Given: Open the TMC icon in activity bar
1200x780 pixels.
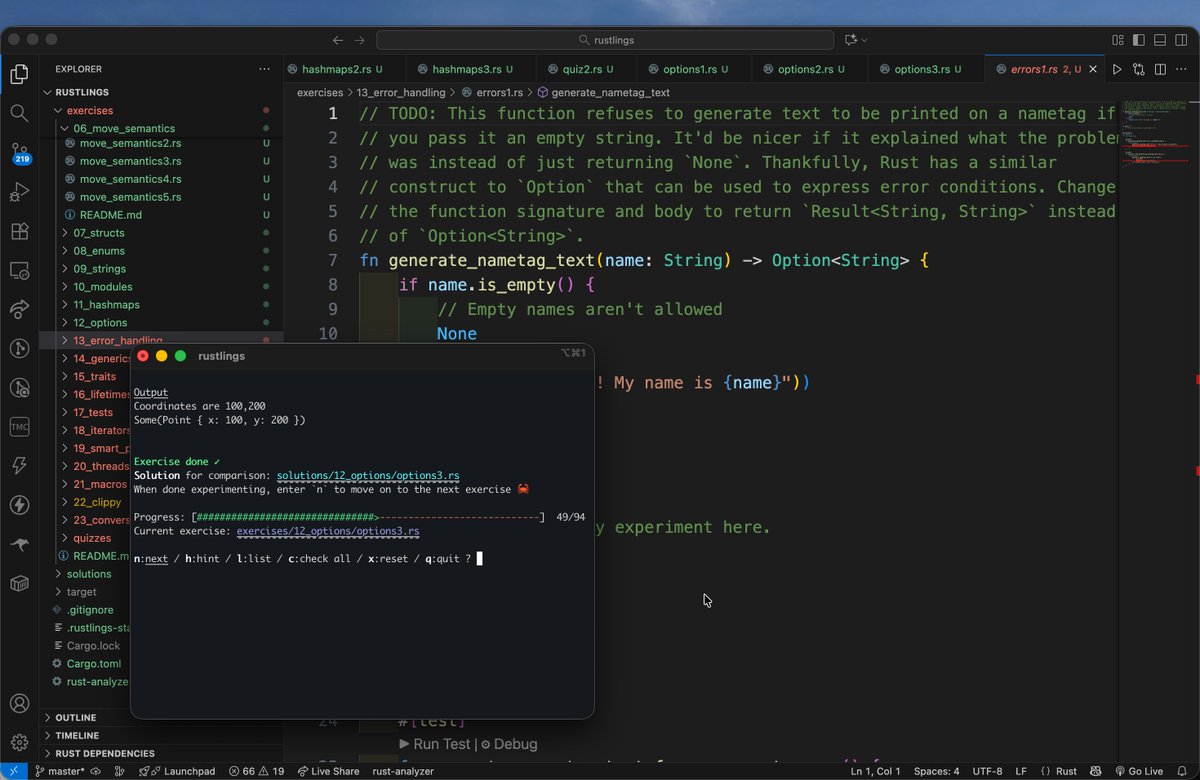Looking at the screenshot, I should point(19,427).
